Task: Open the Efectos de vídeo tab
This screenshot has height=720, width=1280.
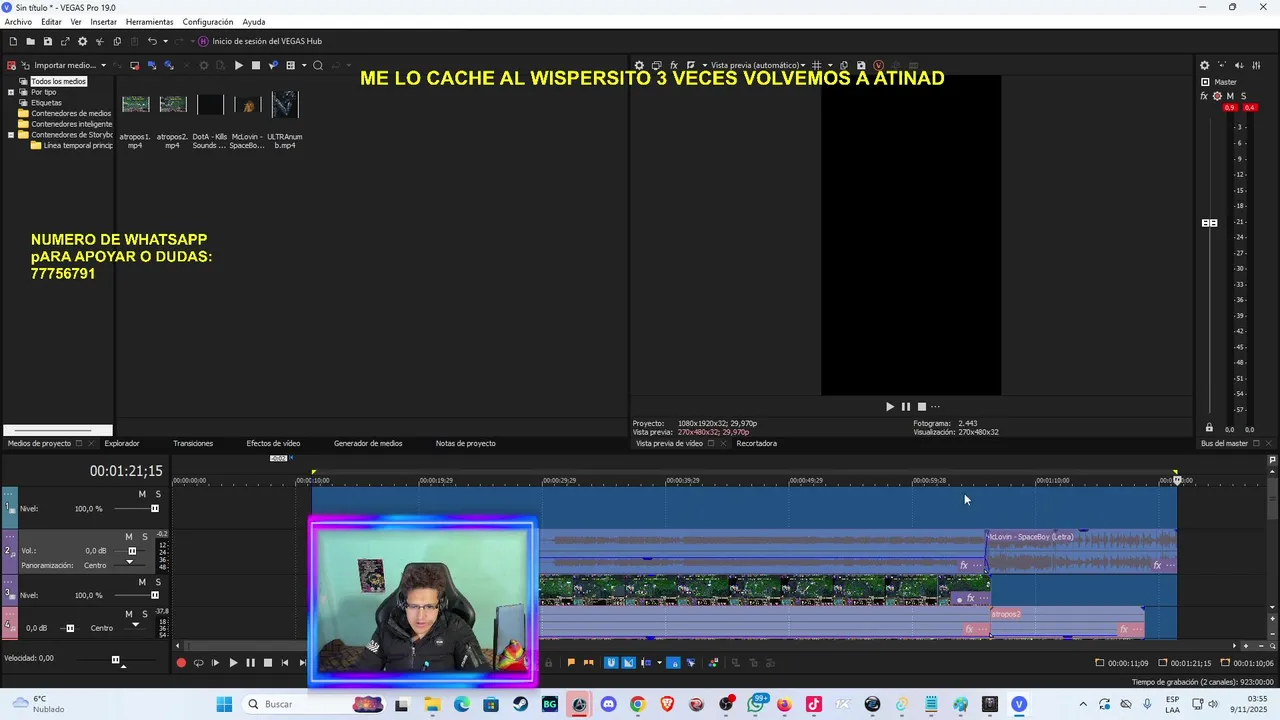Action: (273, 443)
